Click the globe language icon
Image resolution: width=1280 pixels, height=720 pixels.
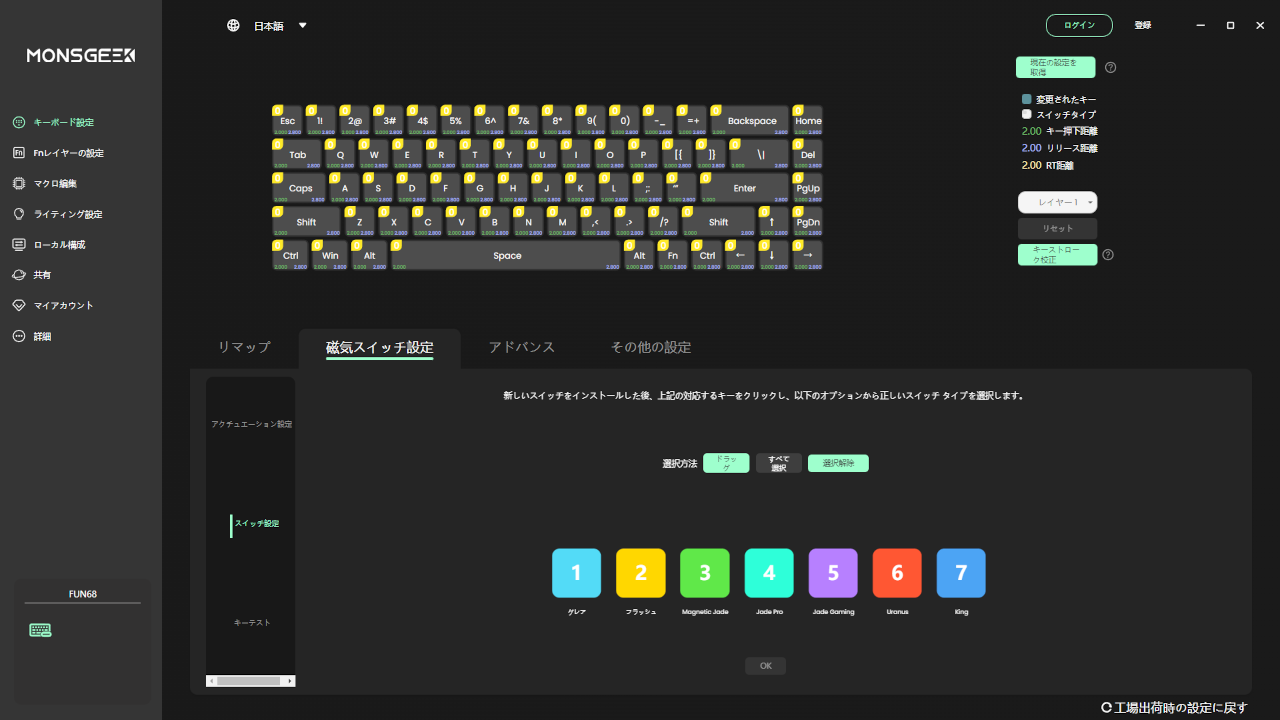[x=233, y=26]
